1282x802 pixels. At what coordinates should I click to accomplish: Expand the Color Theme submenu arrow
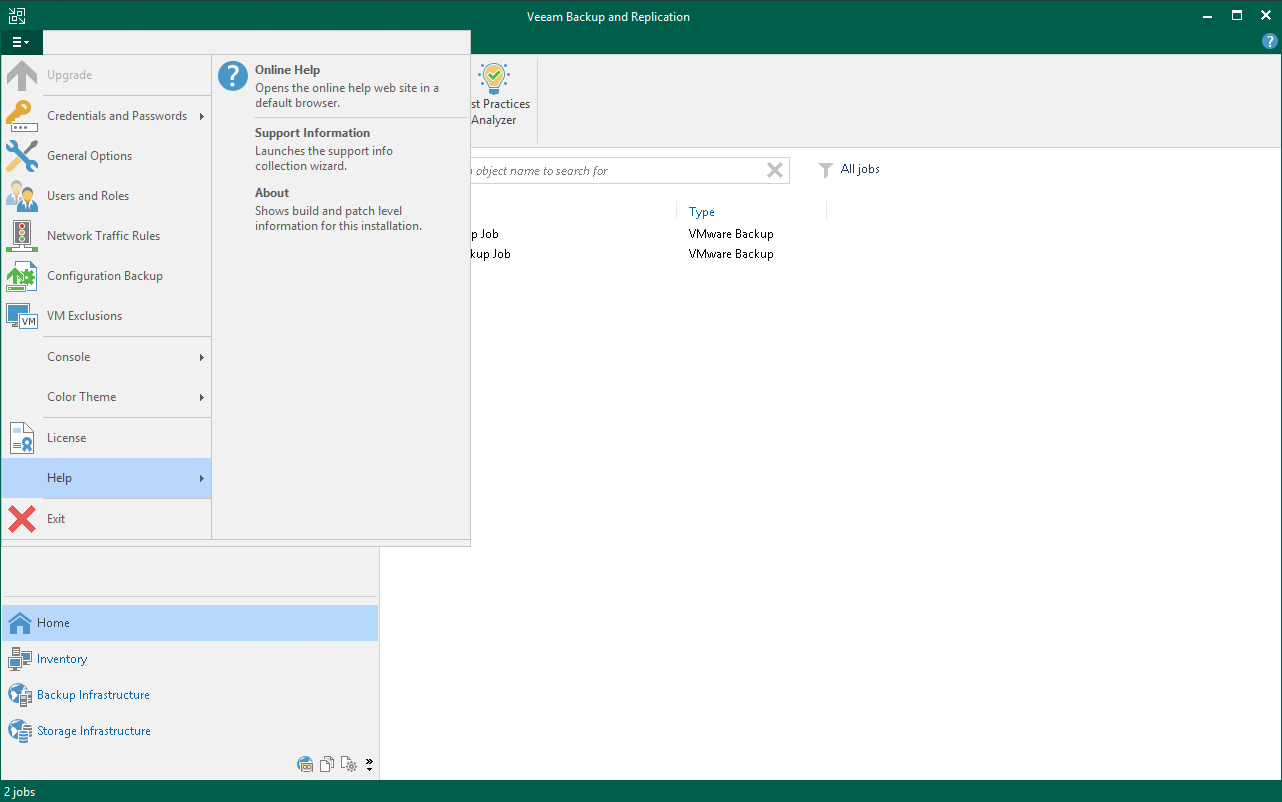tap(202, 397)
